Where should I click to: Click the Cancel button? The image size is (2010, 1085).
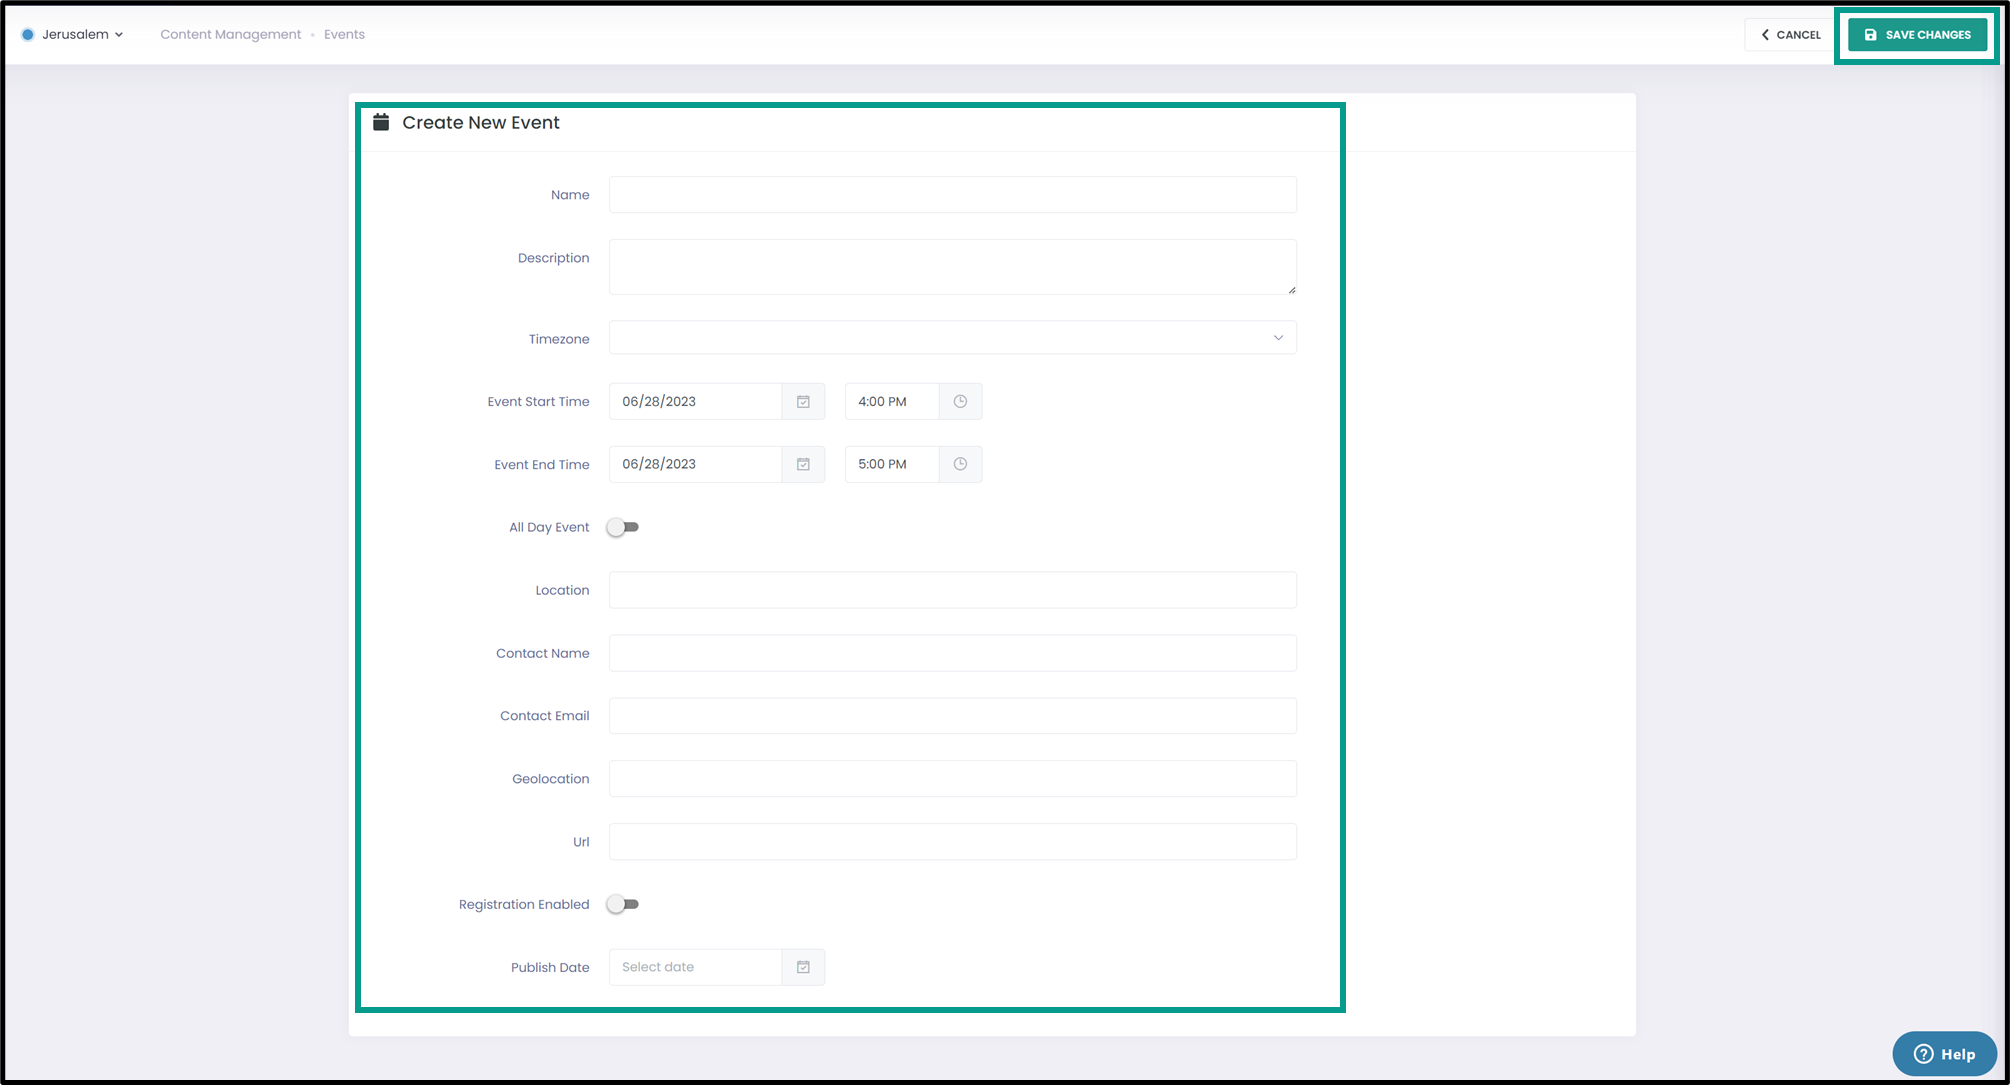click(1791, 35)
